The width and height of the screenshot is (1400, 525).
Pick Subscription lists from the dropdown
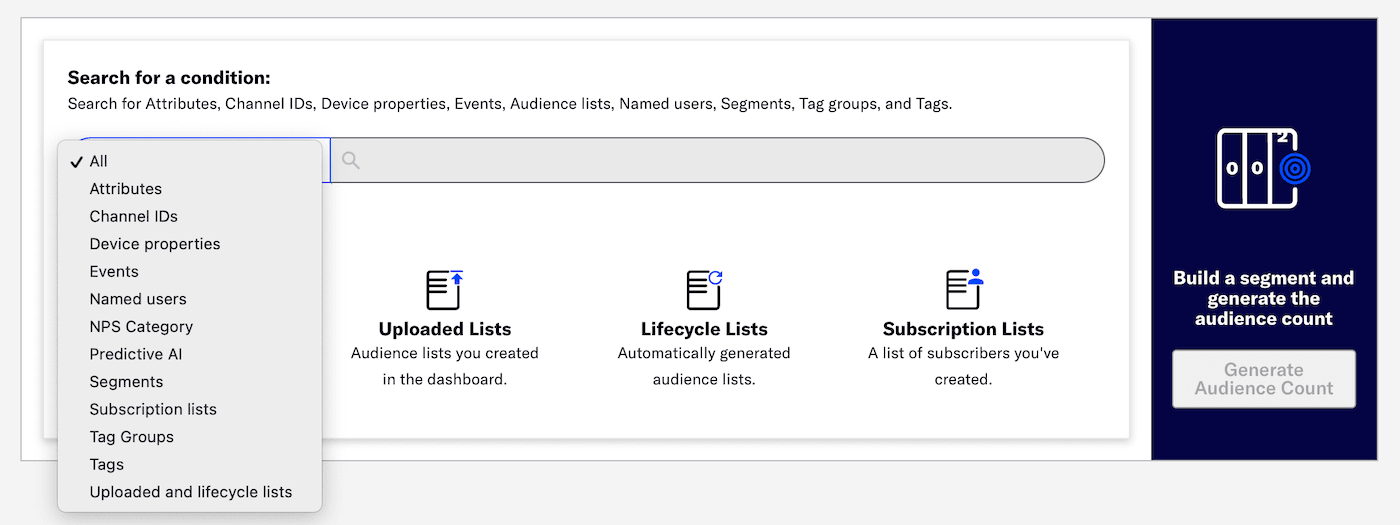153,409
